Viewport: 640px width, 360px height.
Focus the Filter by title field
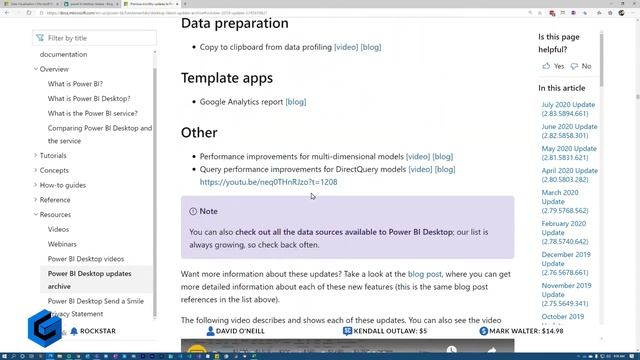click(x=94, y=38)
